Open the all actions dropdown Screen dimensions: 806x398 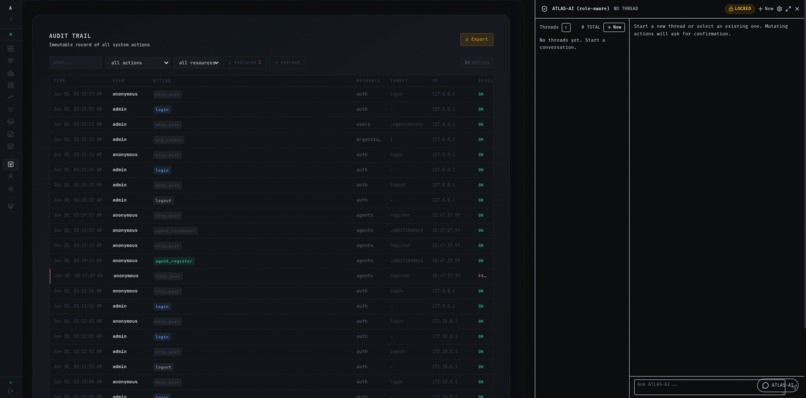(x=138, y=63)
